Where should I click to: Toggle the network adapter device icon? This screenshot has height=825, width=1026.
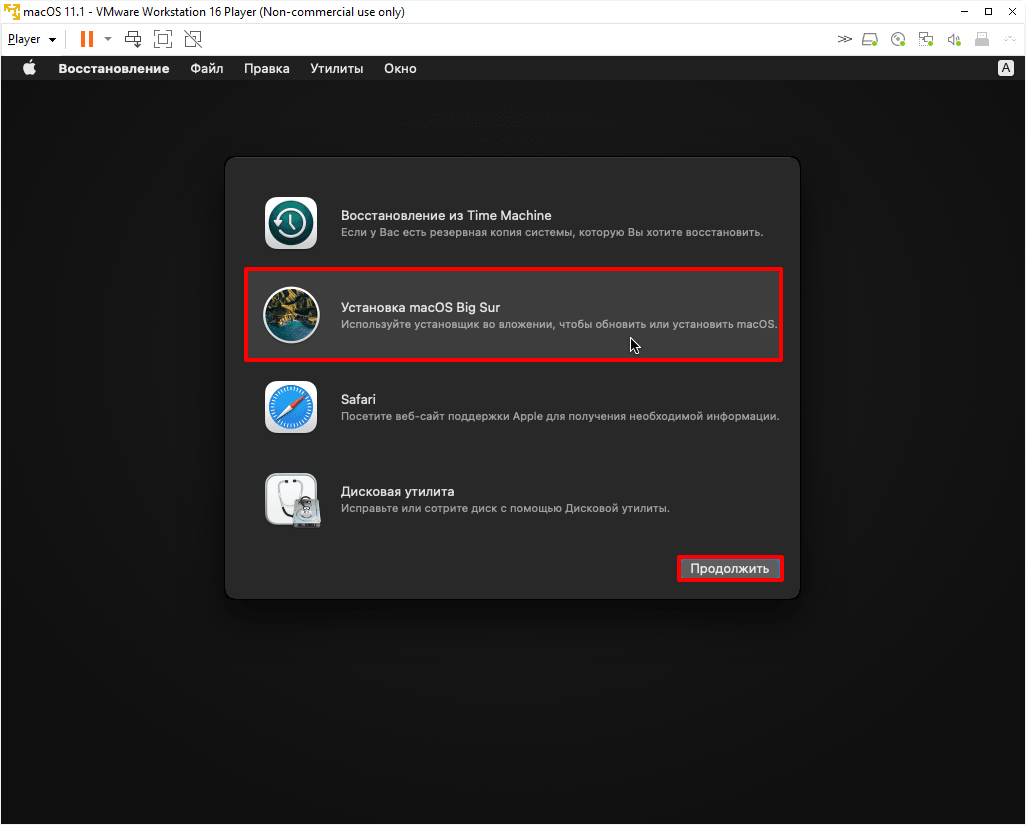(x=926, y=40)
